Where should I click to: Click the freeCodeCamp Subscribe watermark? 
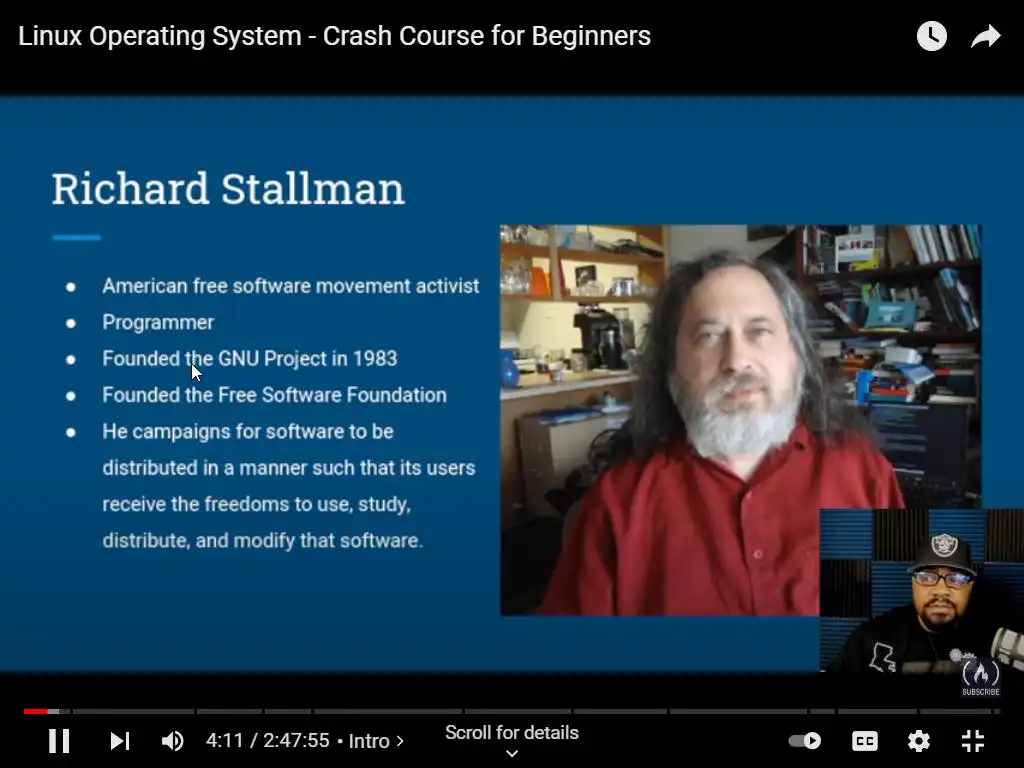980,678
